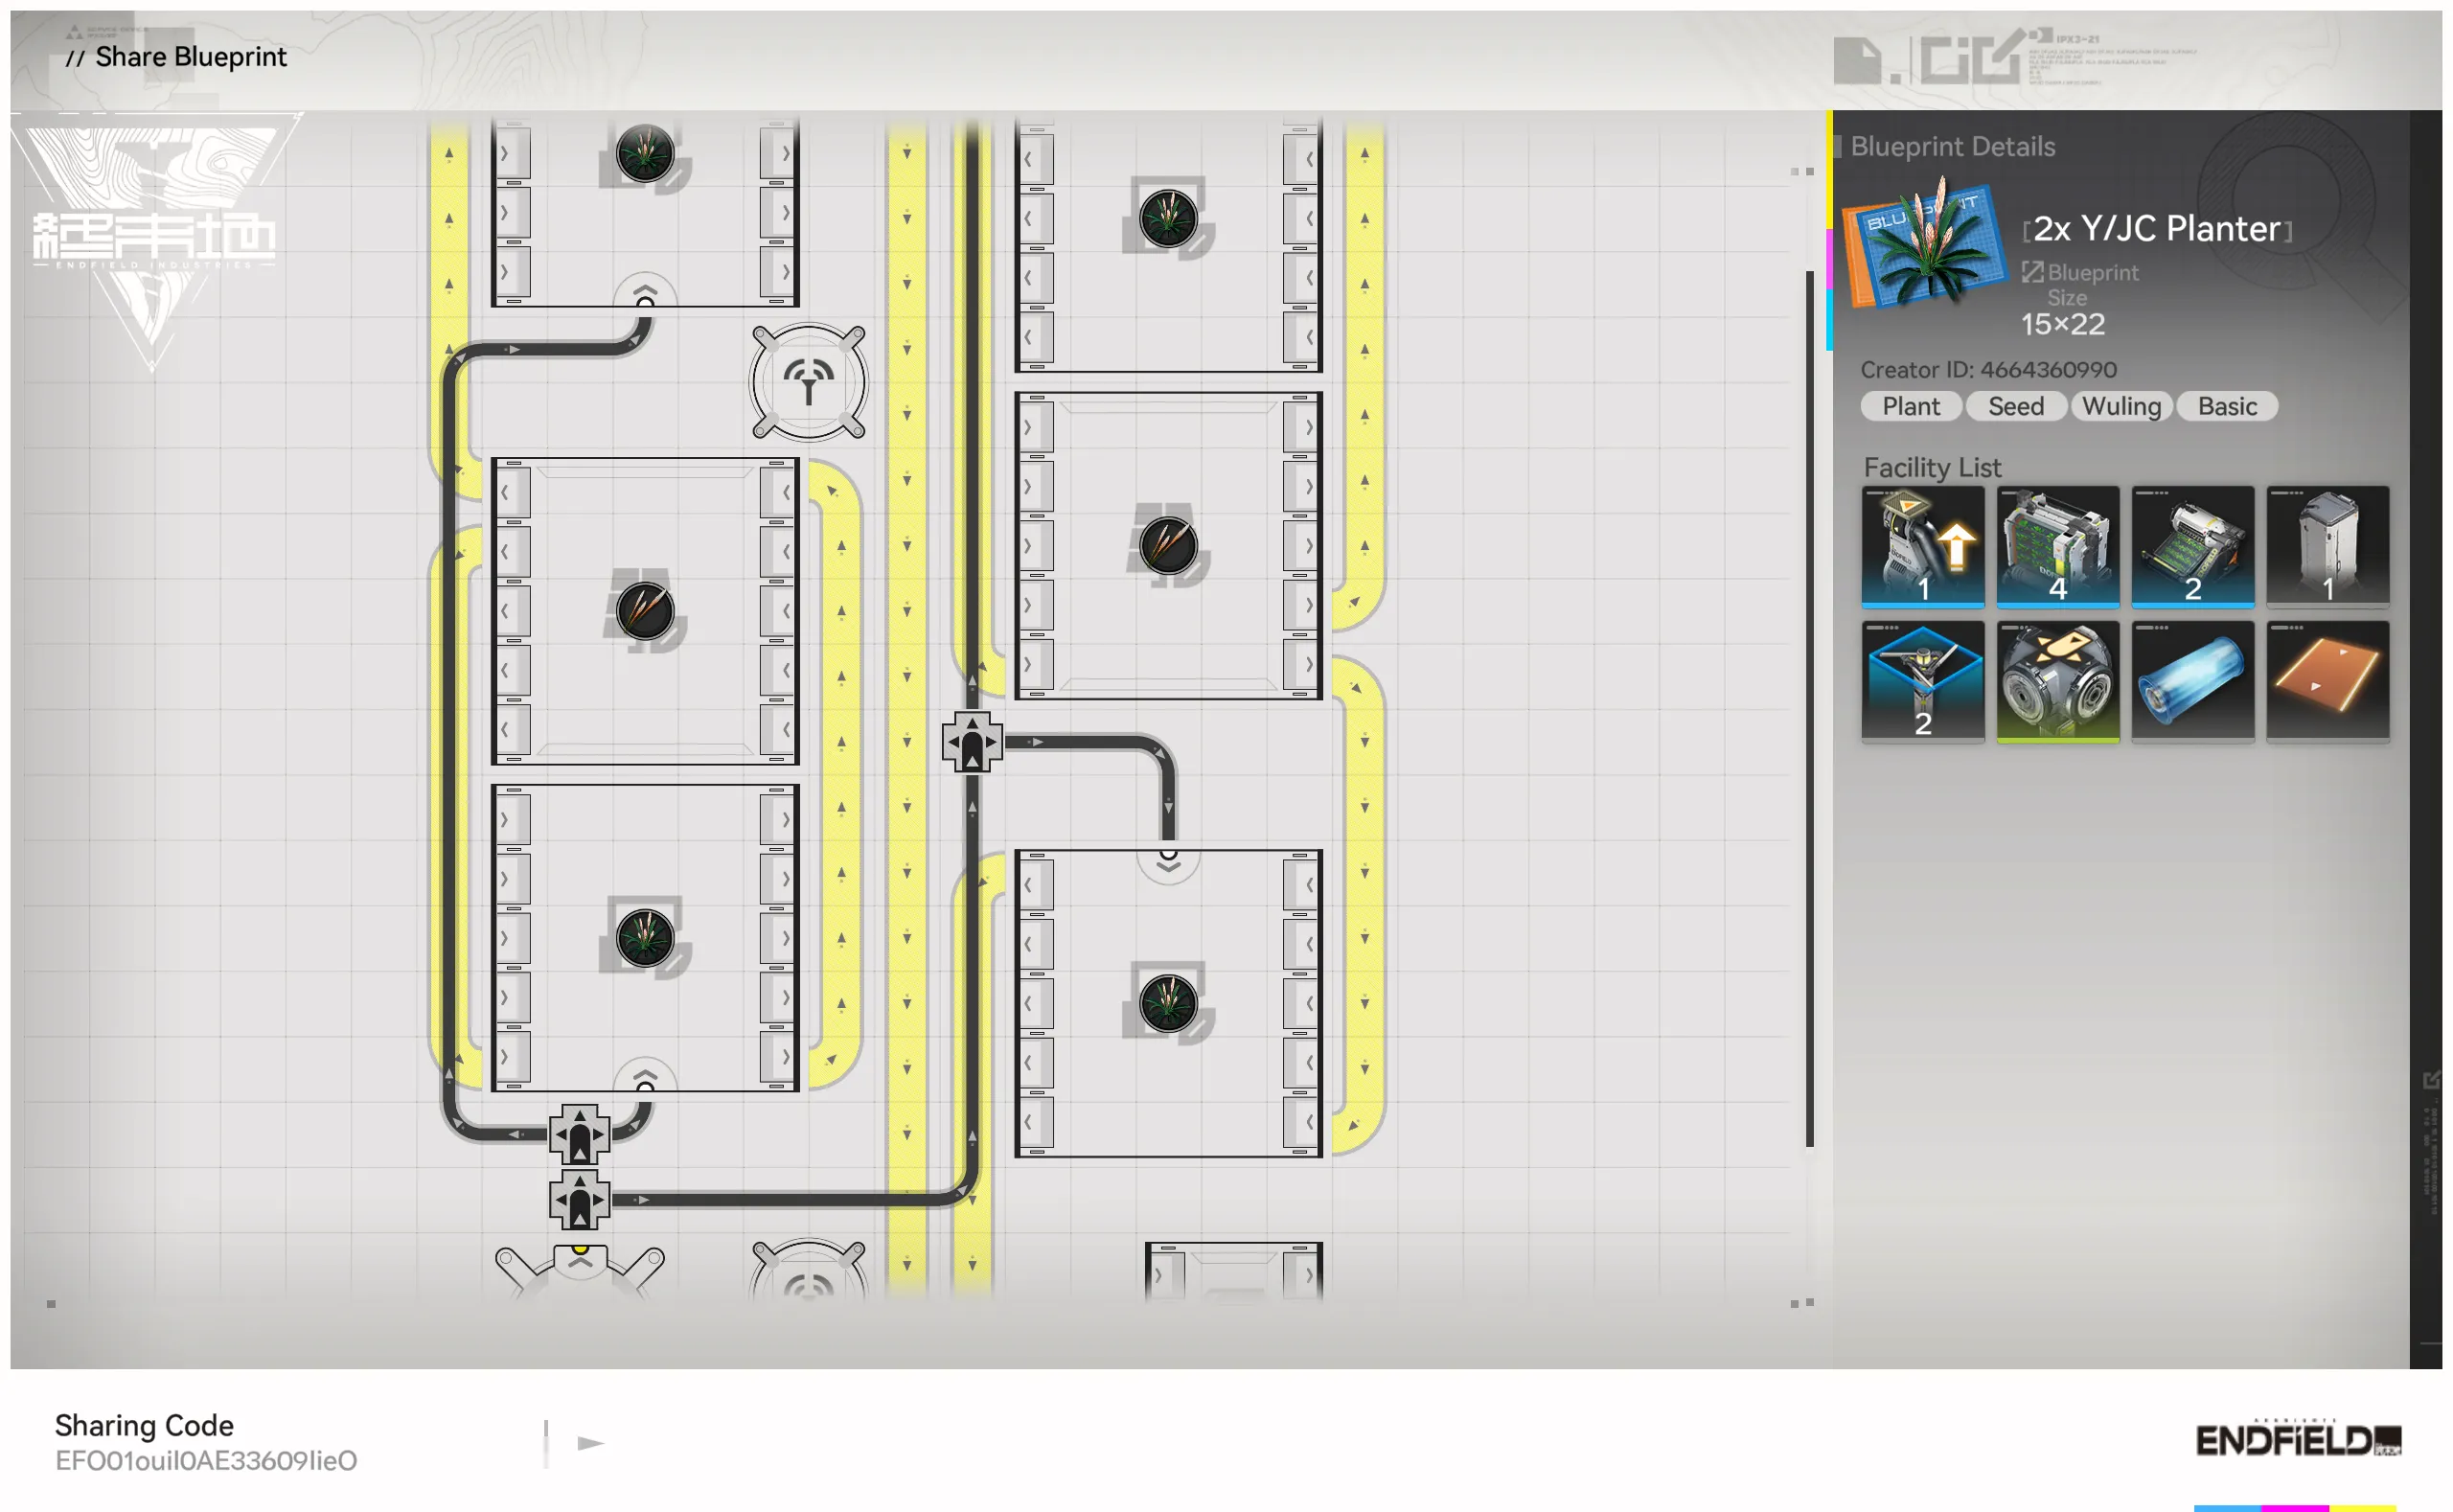2453x1512 pixels.
Task: Select the planting unit facility showing 4
Action: click(2057, 546)
